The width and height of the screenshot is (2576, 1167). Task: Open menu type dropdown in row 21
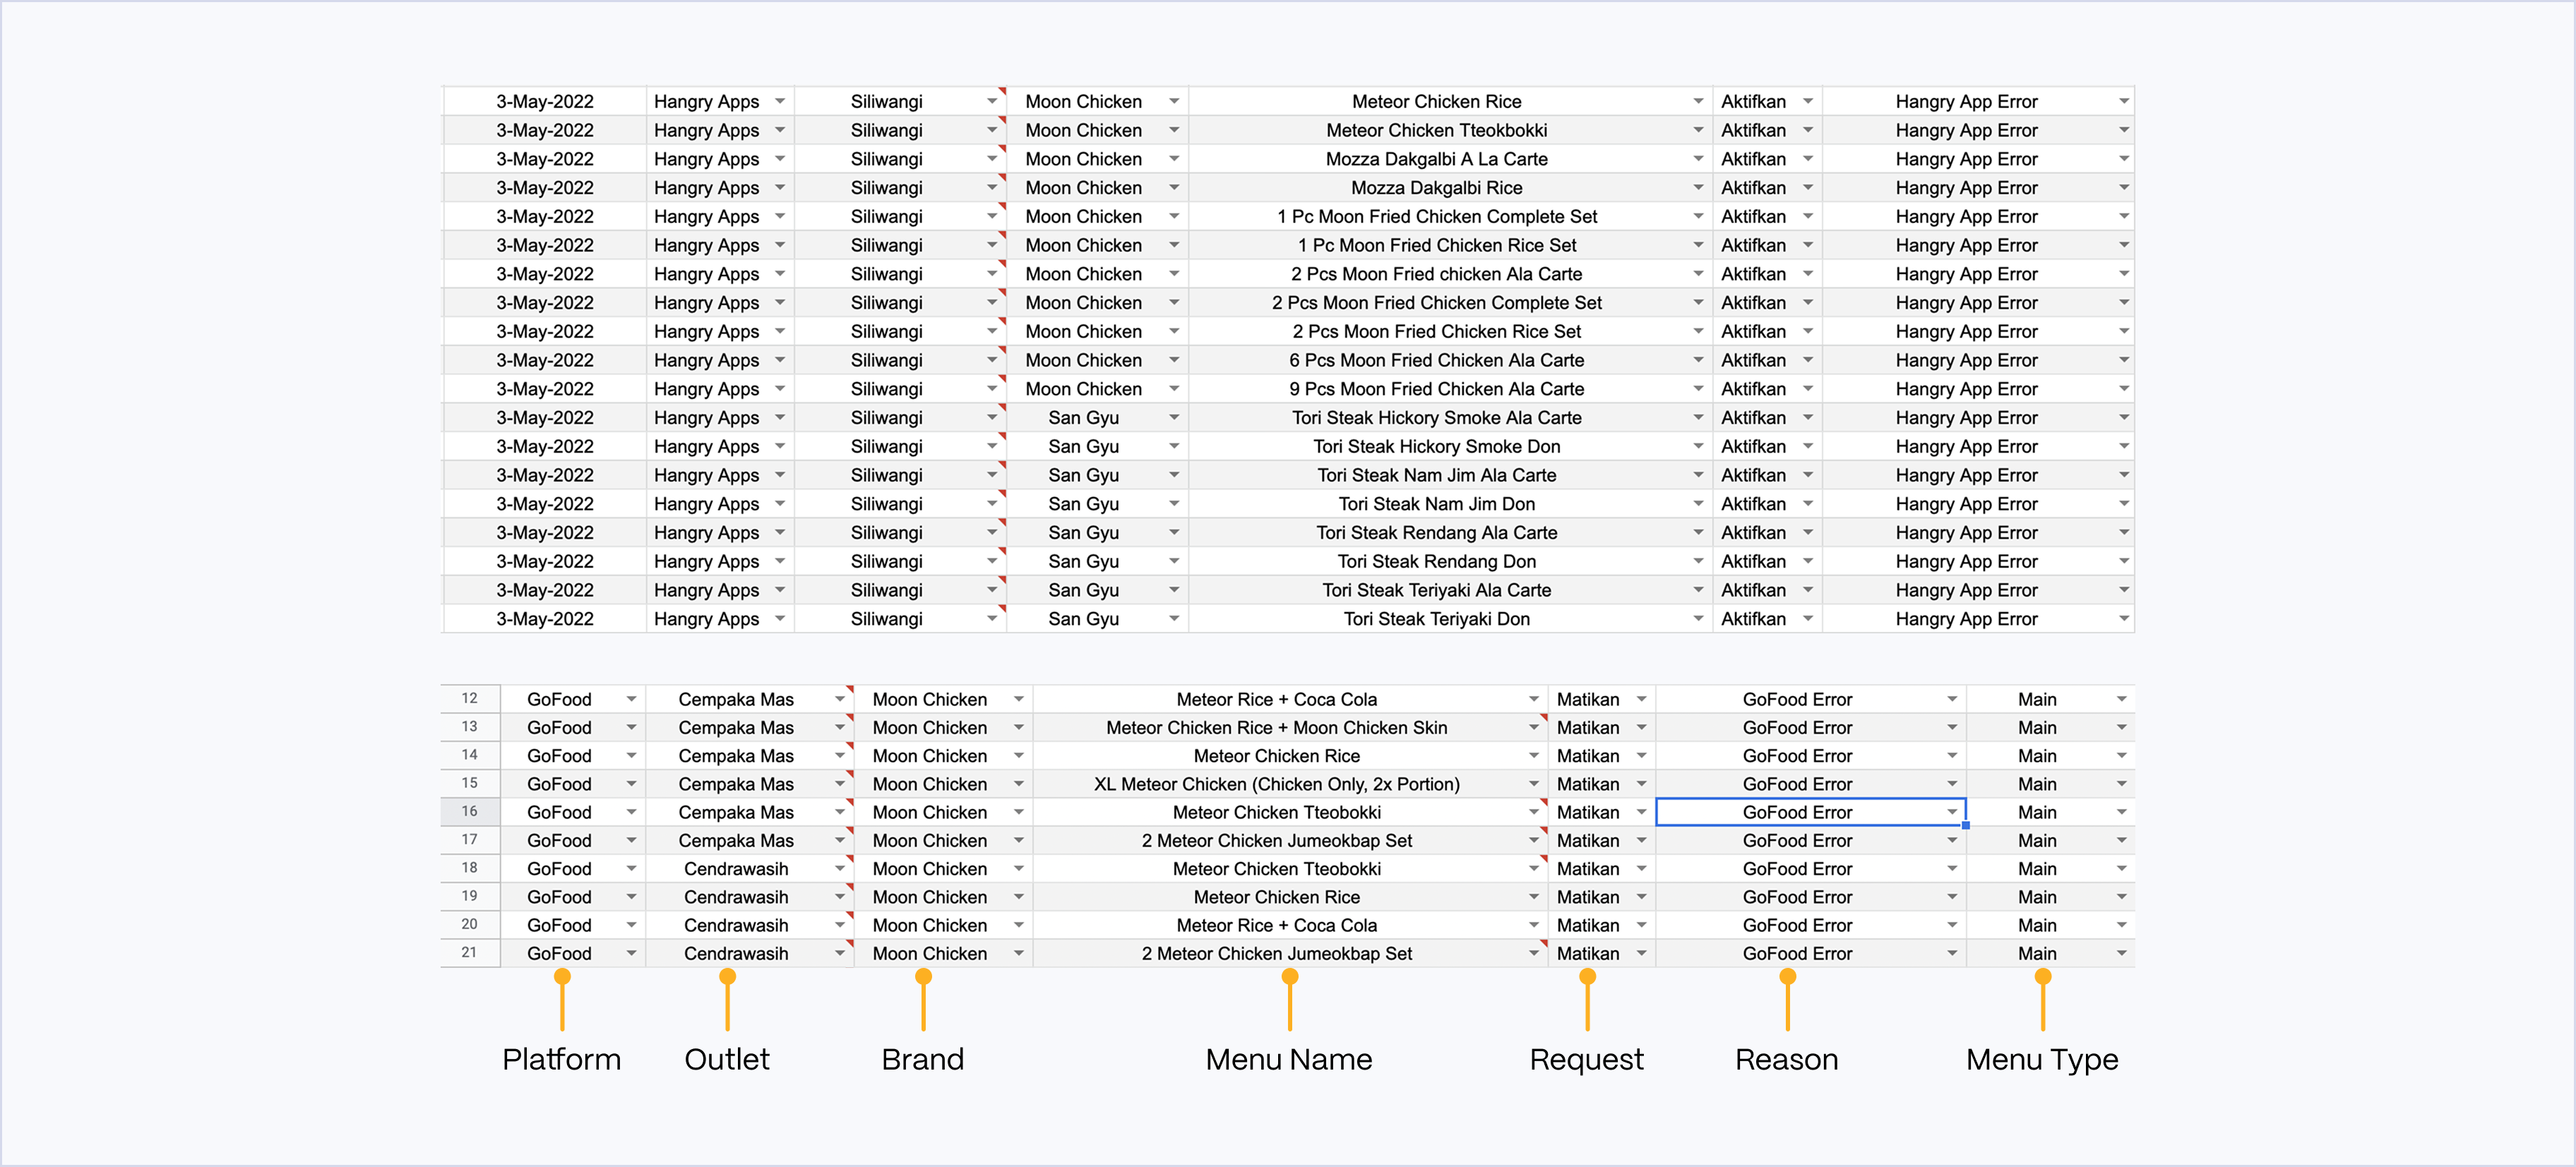[x=2121, y=953]
